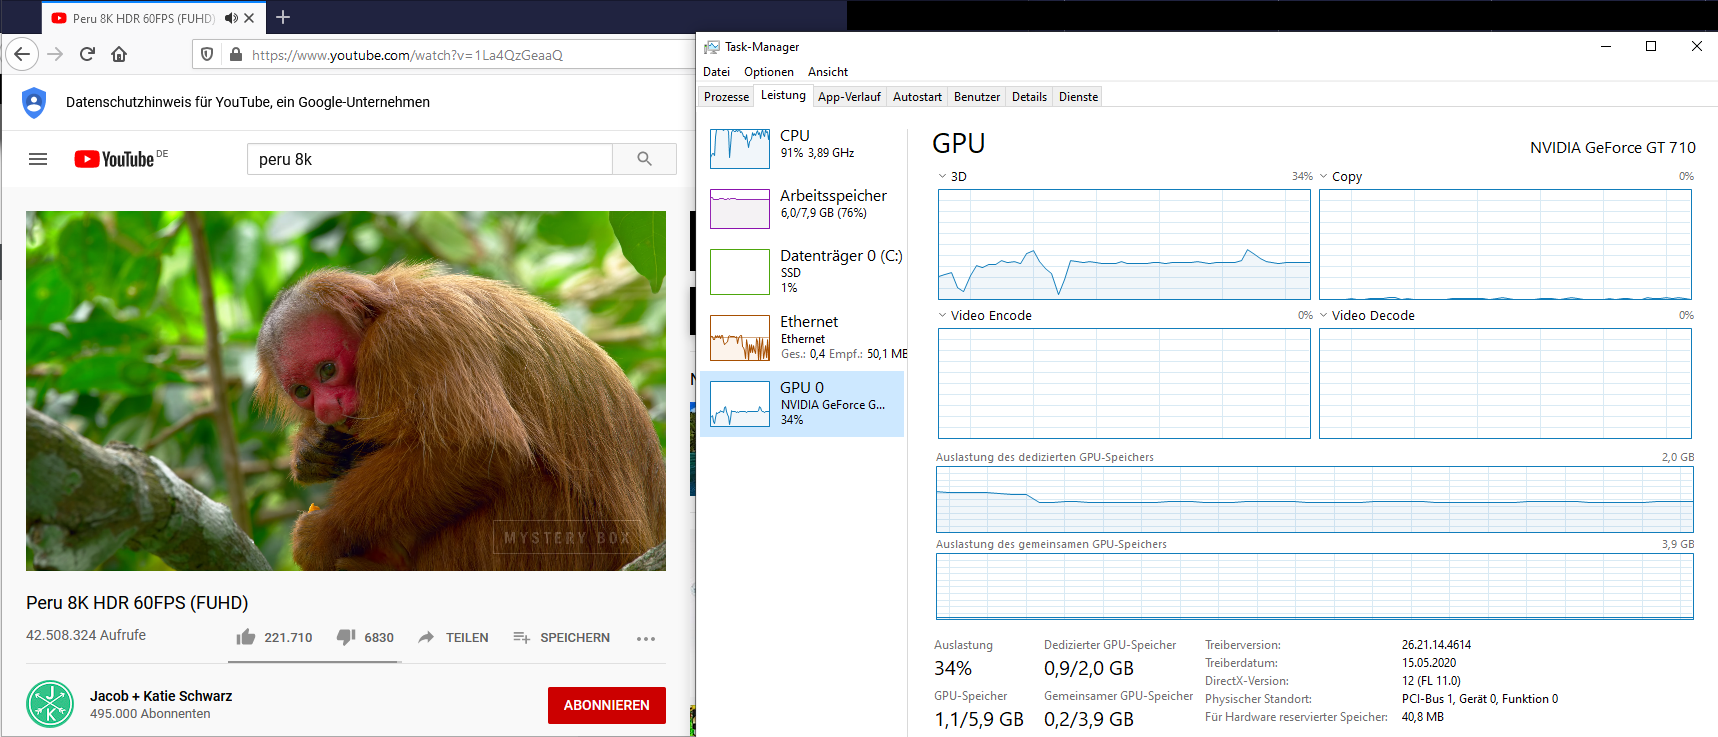Select the CPU performance entry
Screen dimensions: 1718x737
coord(802,149)
